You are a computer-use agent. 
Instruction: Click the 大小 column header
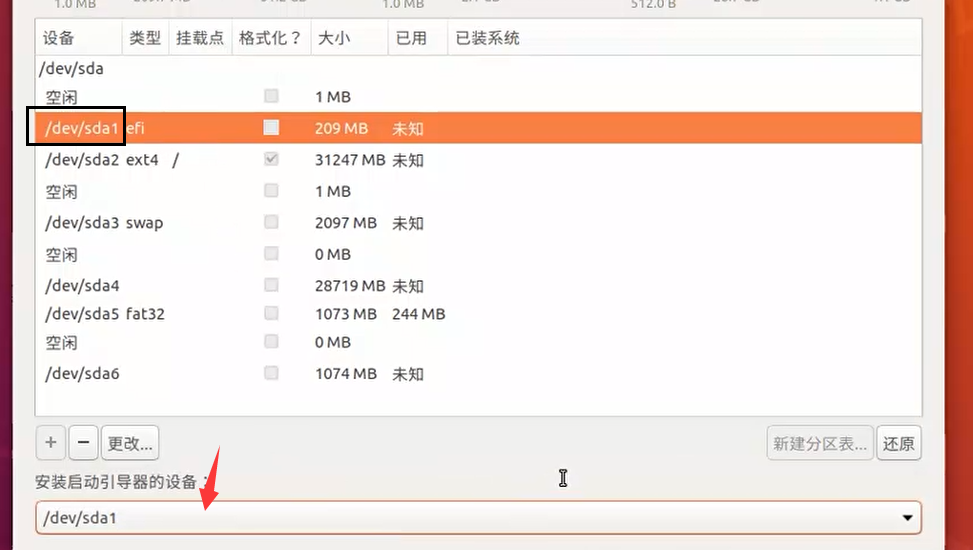[x=332, y=38]
